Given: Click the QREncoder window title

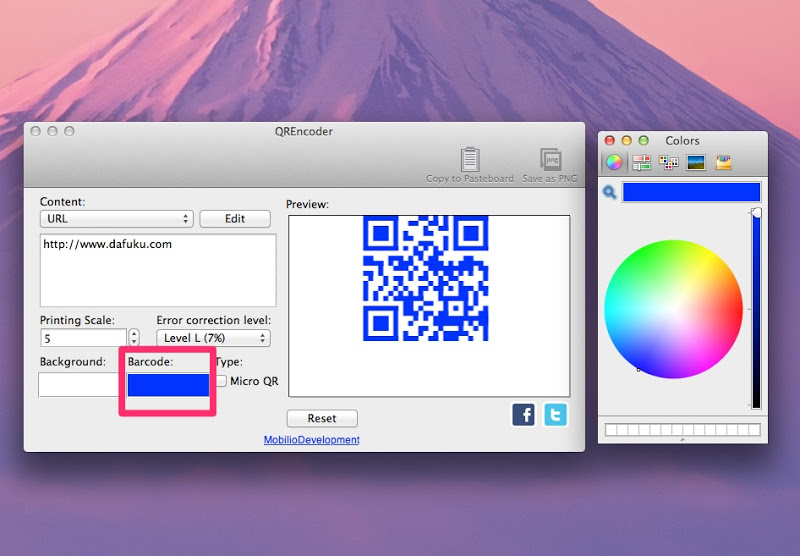Looking at the screenshot, I should coord(304,131).
